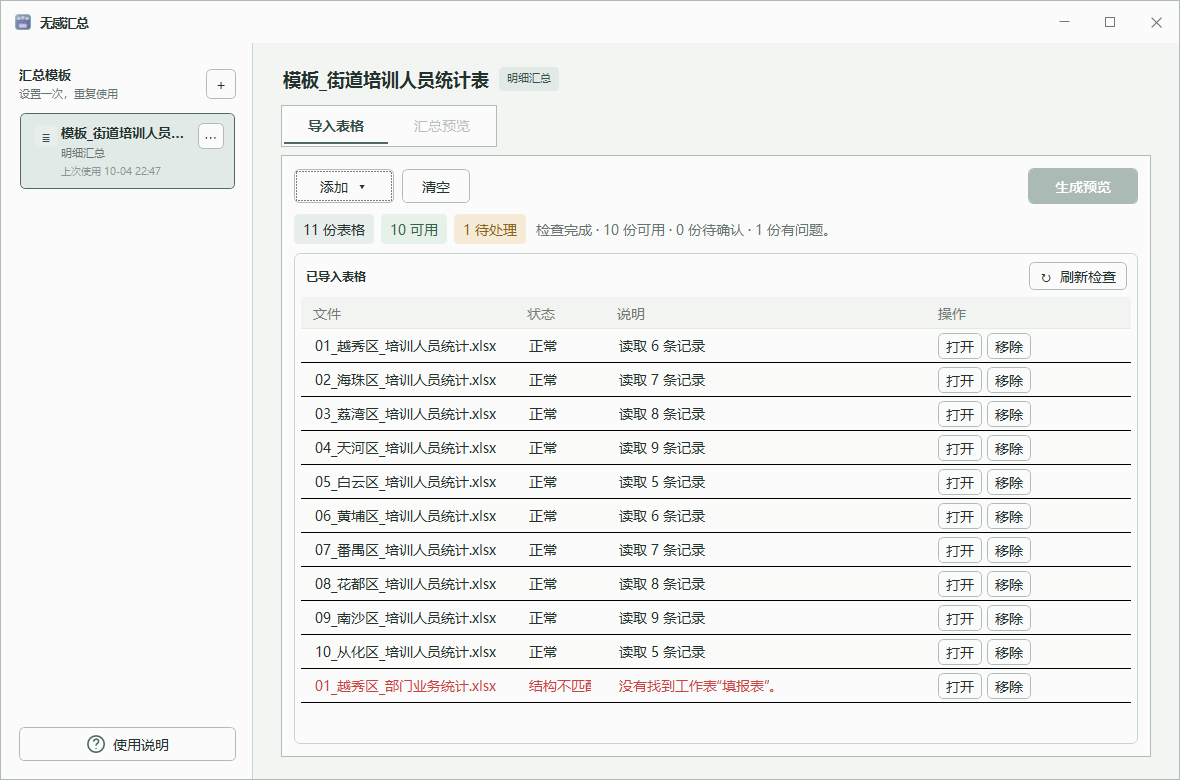Click the 结构不匹配 status cell
The width and height of the screenshot is (1180, 780).
[560, 686]
